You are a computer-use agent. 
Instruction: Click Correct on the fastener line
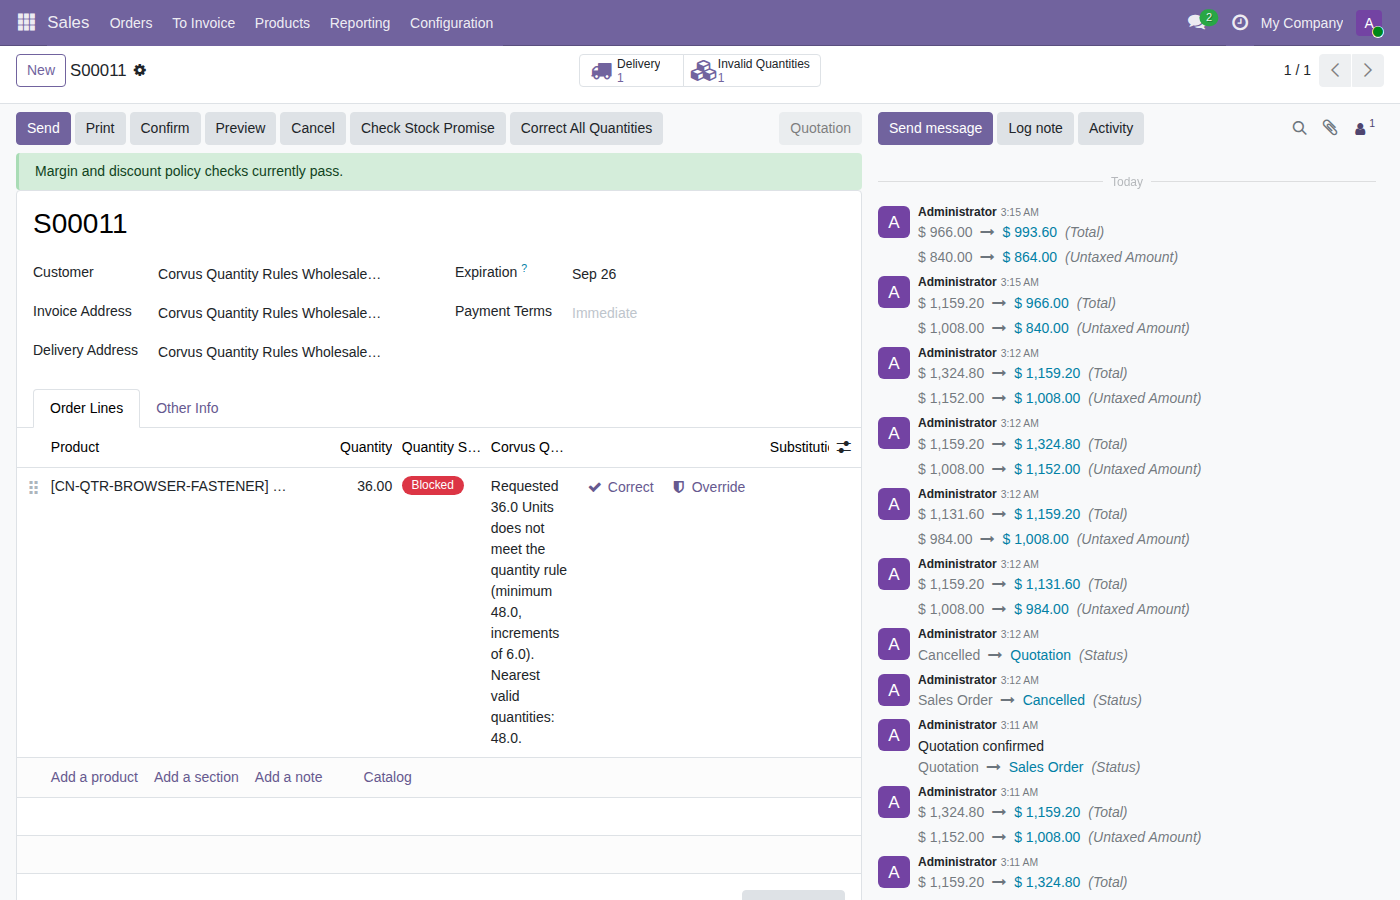point(621,487)
